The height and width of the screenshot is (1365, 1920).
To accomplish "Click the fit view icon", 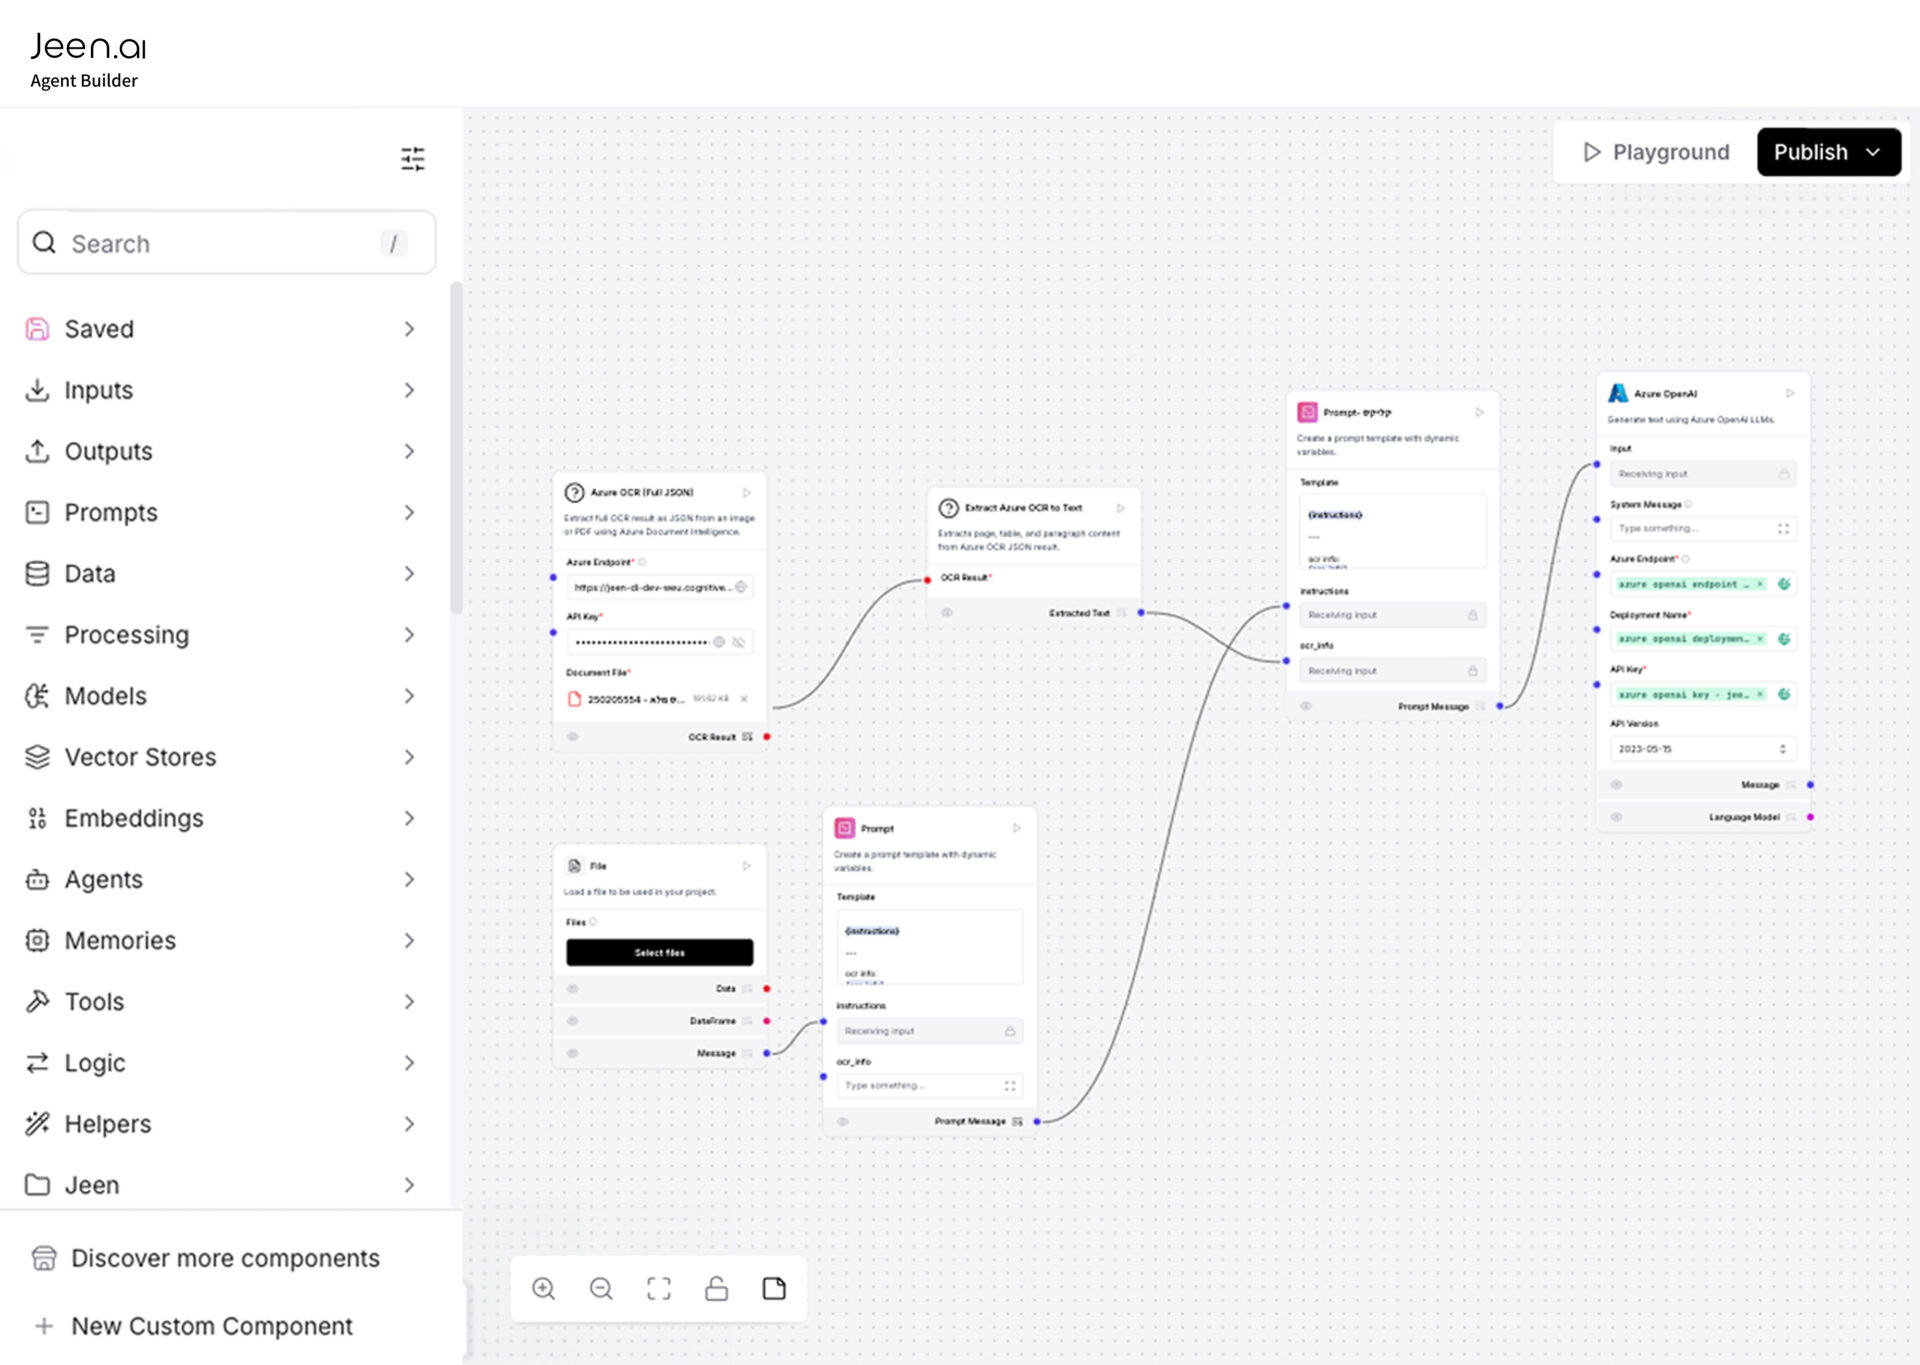I will point(659,1289).
